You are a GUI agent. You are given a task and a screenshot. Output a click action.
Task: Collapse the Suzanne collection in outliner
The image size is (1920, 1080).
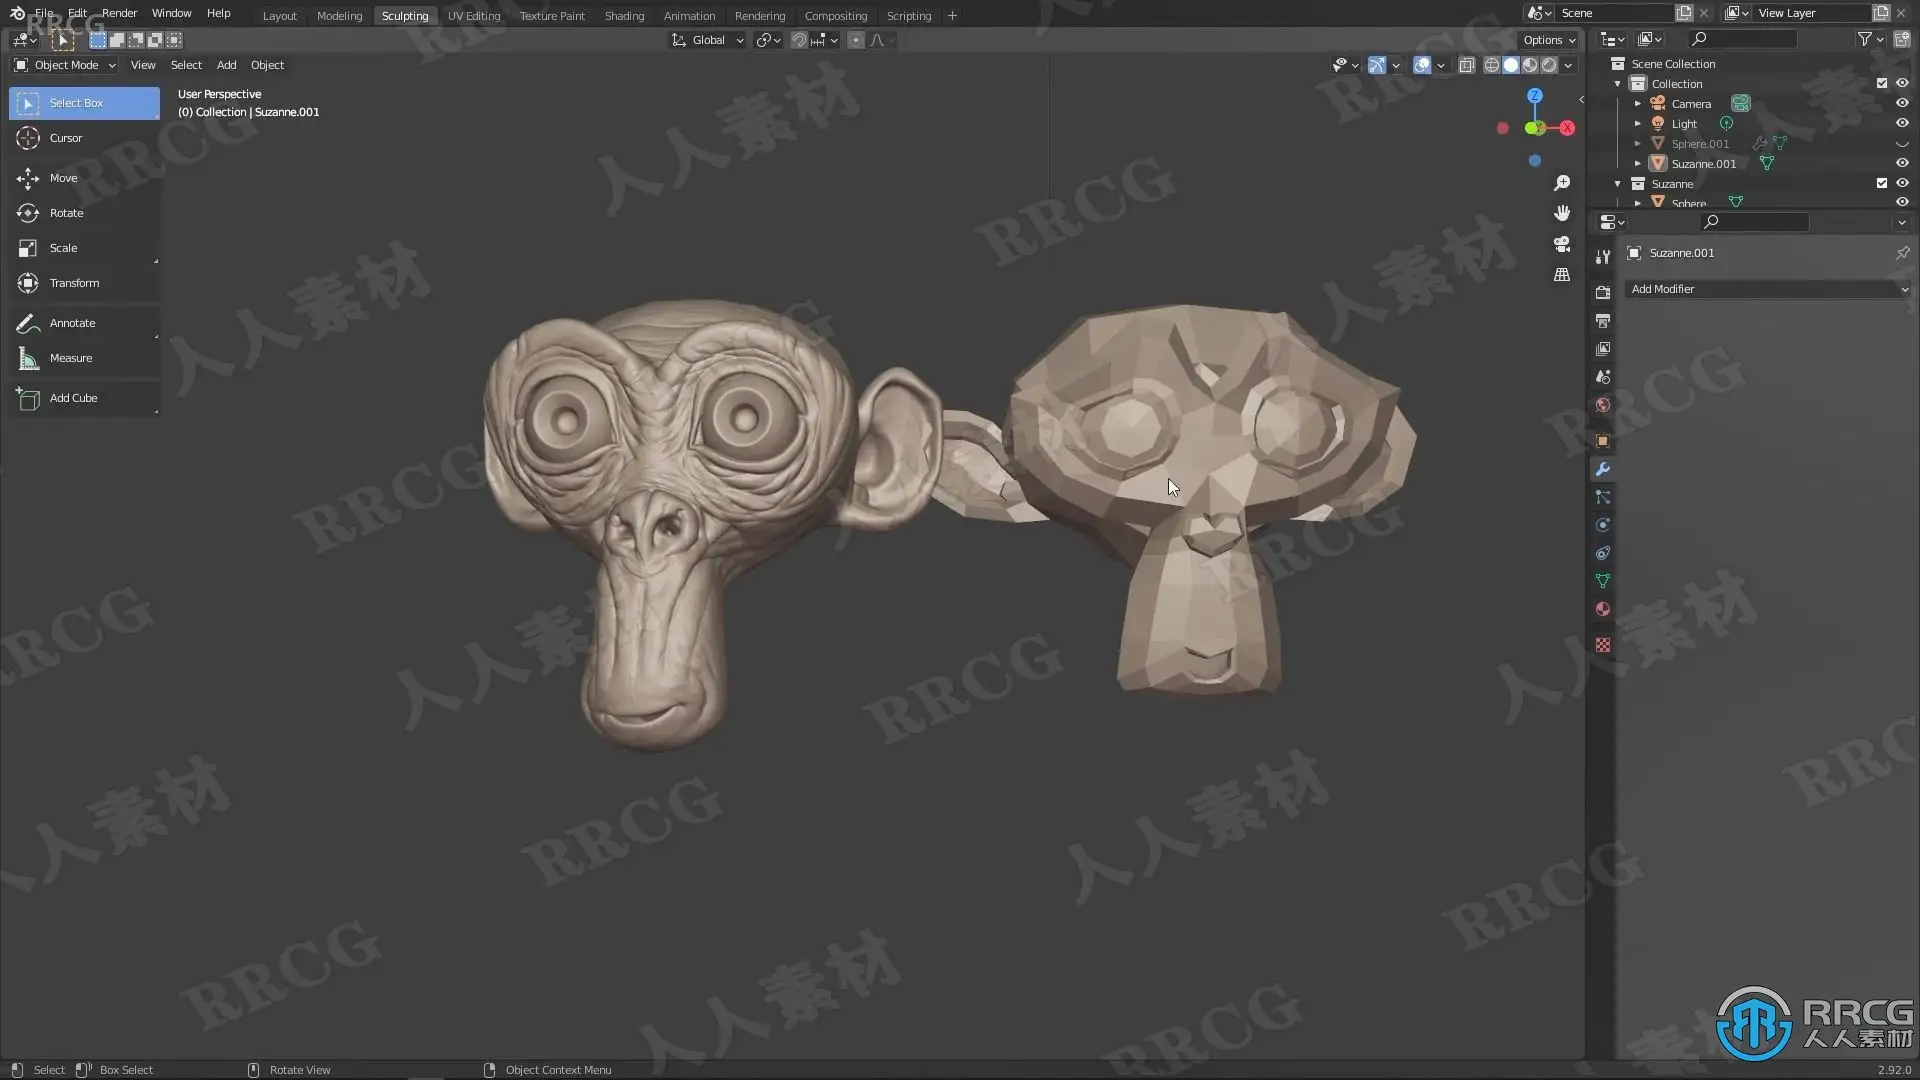[x=1617, y=184]
